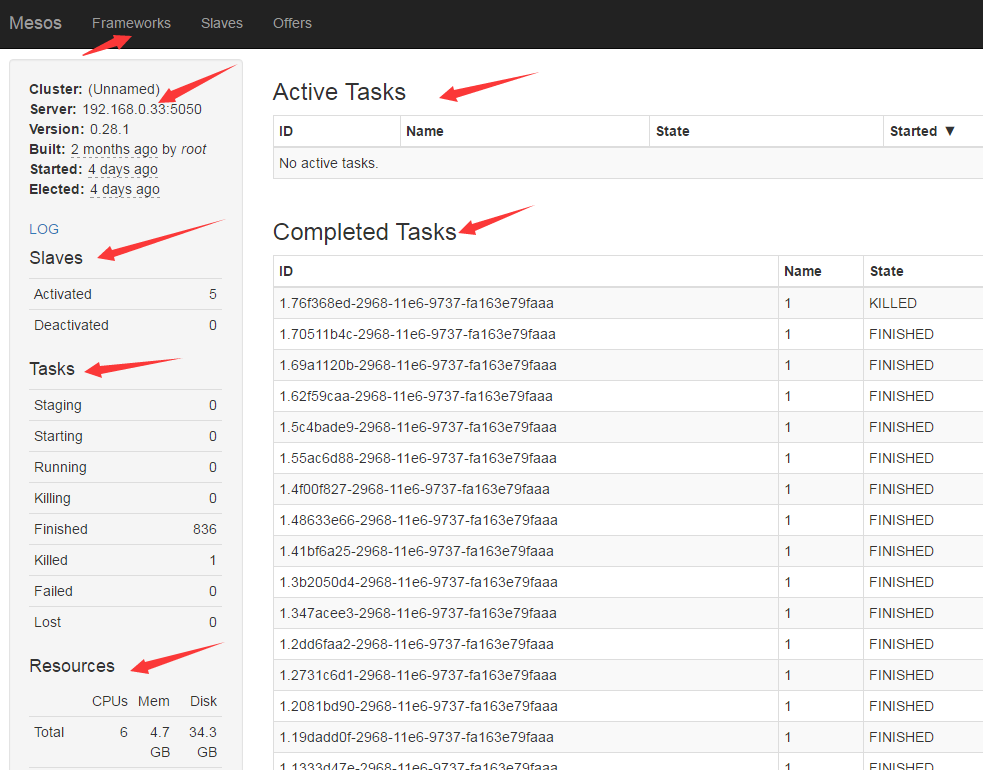
Task: Open the Frameworks tab in navbar
Action: tap(131, 23)
